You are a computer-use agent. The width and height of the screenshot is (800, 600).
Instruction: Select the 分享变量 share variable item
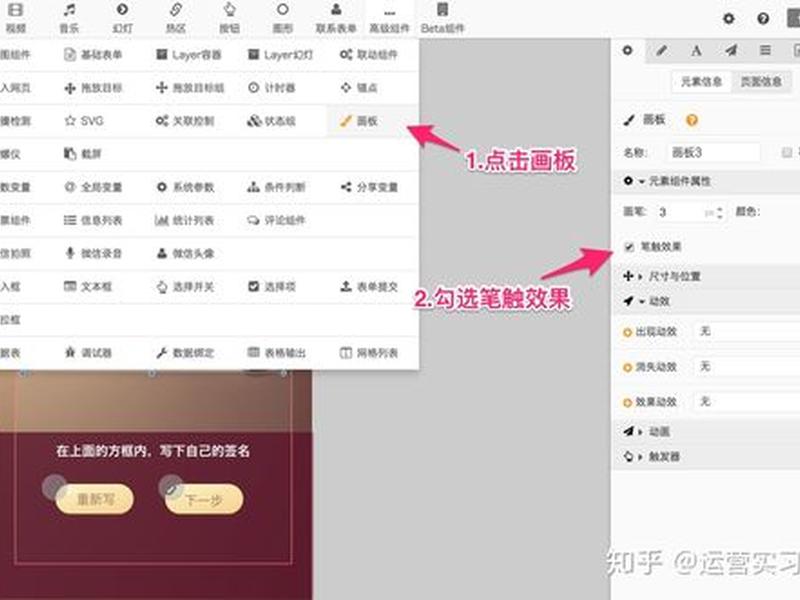[368, 187]
